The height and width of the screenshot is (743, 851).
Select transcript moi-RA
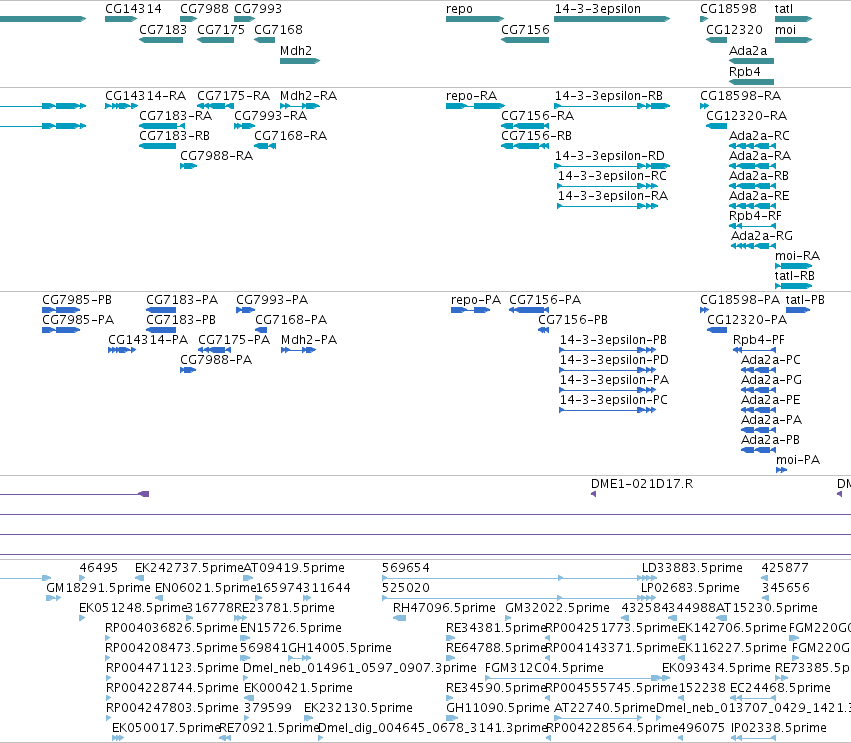[x=797, y=256]
